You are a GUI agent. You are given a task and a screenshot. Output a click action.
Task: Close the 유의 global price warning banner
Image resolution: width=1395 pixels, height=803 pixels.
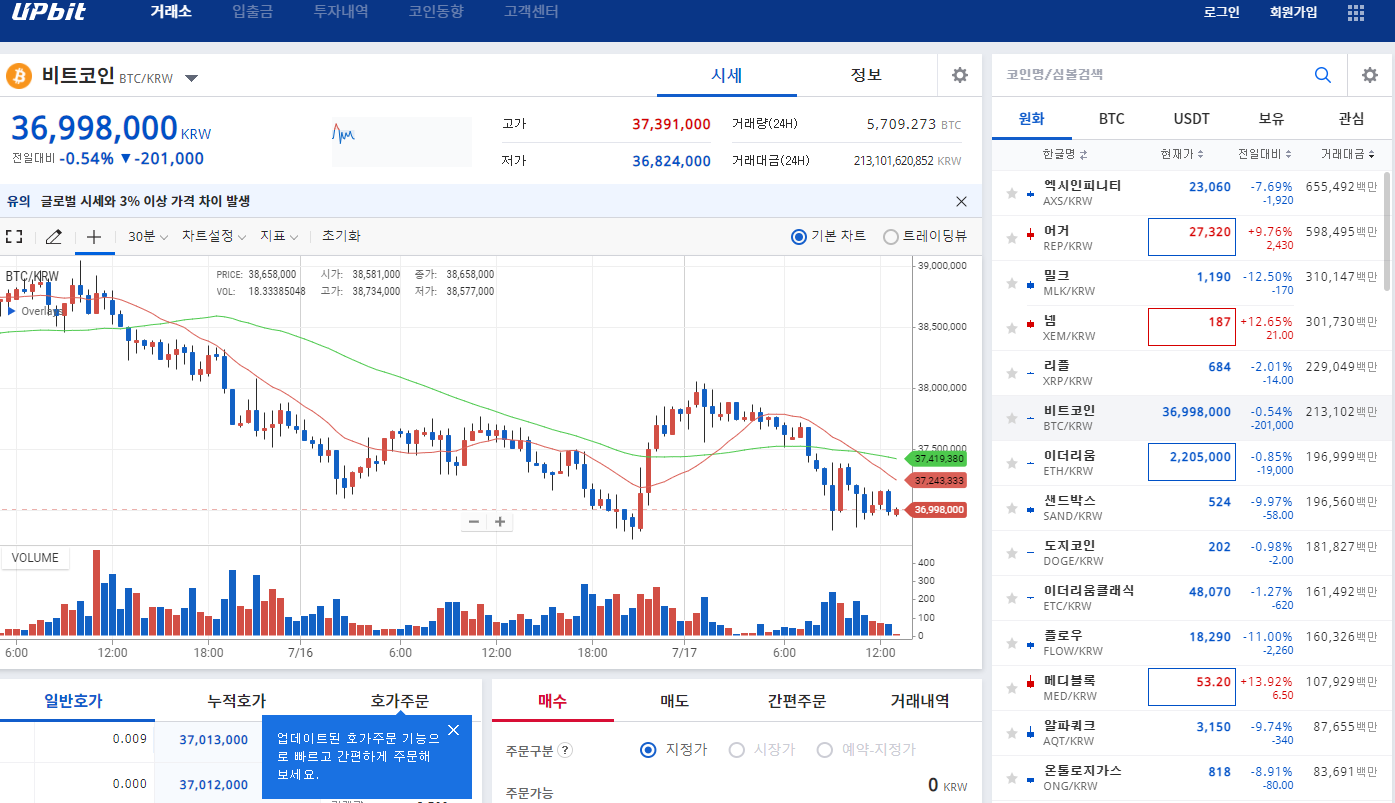pyautogui.click(x=962, y=201)
